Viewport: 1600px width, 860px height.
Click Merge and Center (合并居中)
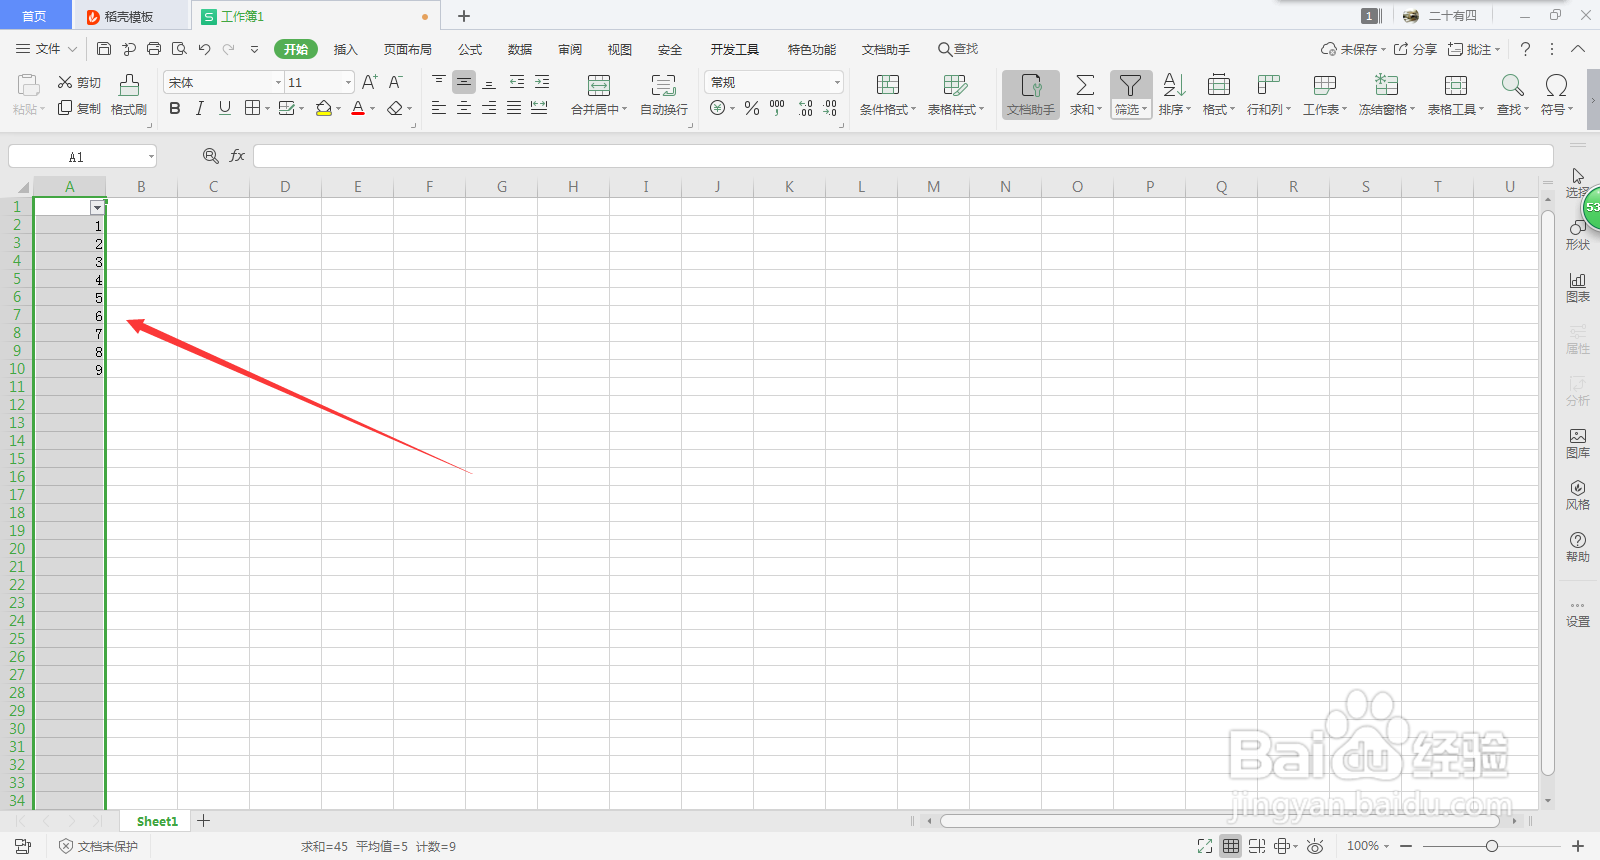[599, 95]
